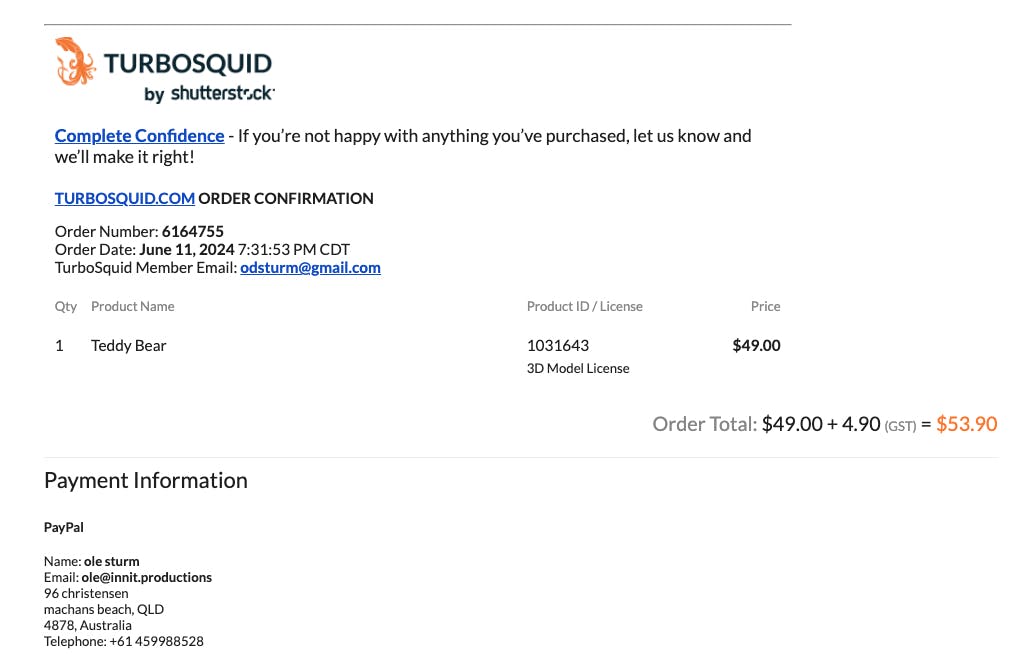Click the odsturm@gmail.com email link

[x=310, y=268]
